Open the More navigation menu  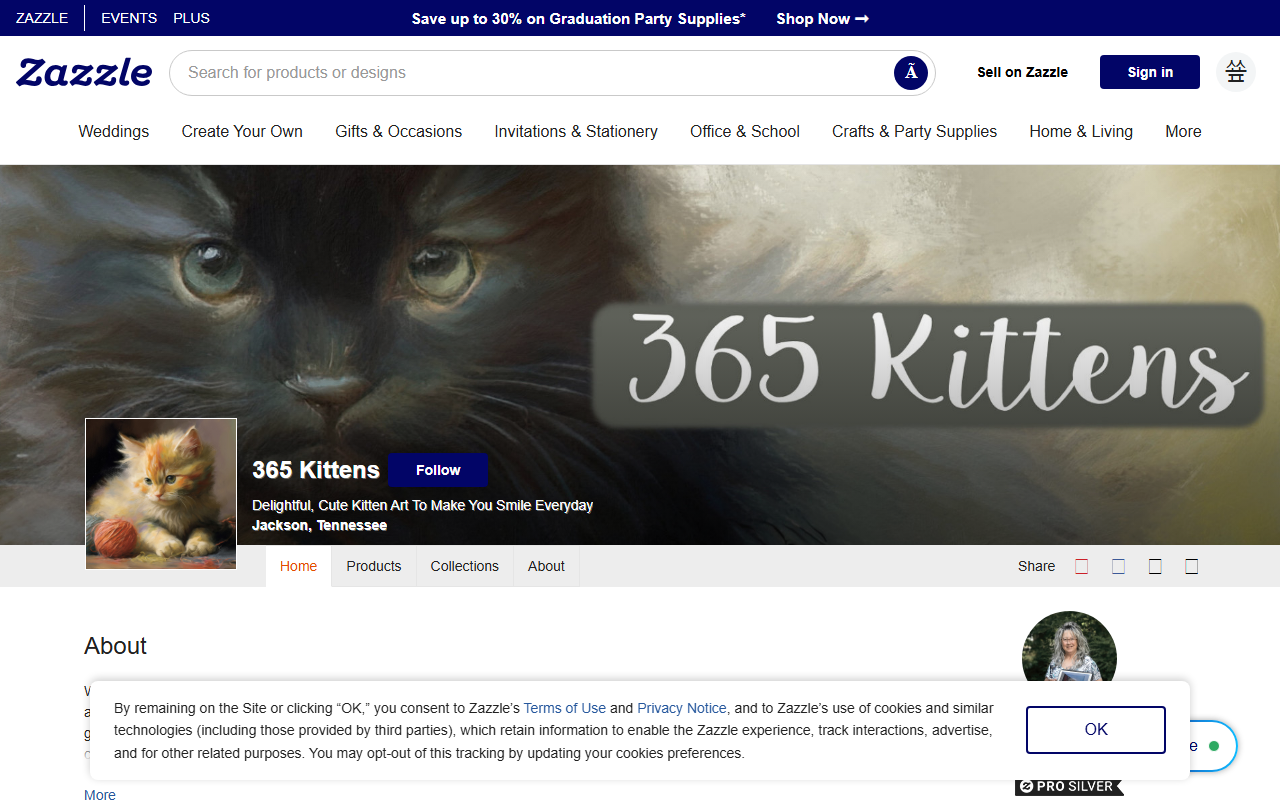click(x=1183, y=131)
